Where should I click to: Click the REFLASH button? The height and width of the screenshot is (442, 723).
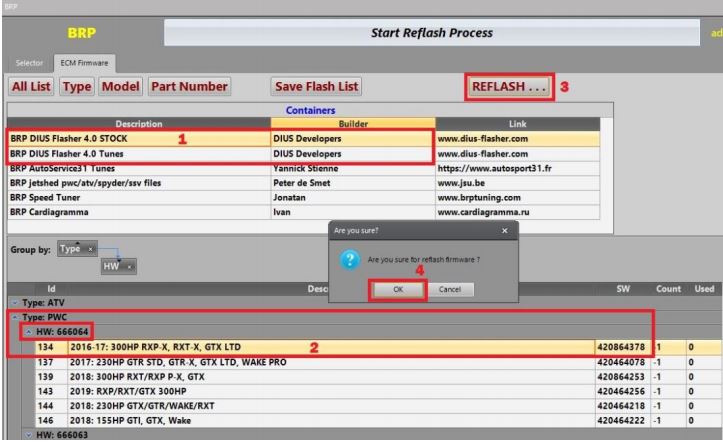click(507, 87)
